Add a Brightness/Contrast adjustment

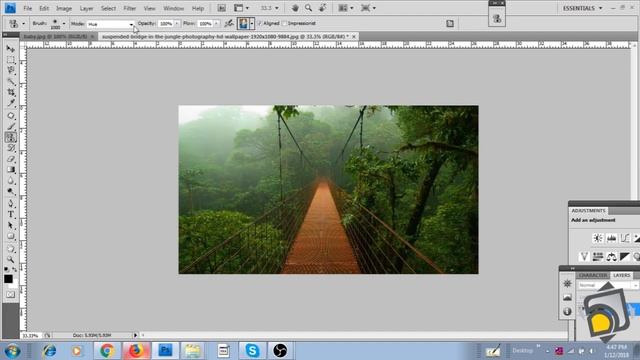tap(598, 238)
